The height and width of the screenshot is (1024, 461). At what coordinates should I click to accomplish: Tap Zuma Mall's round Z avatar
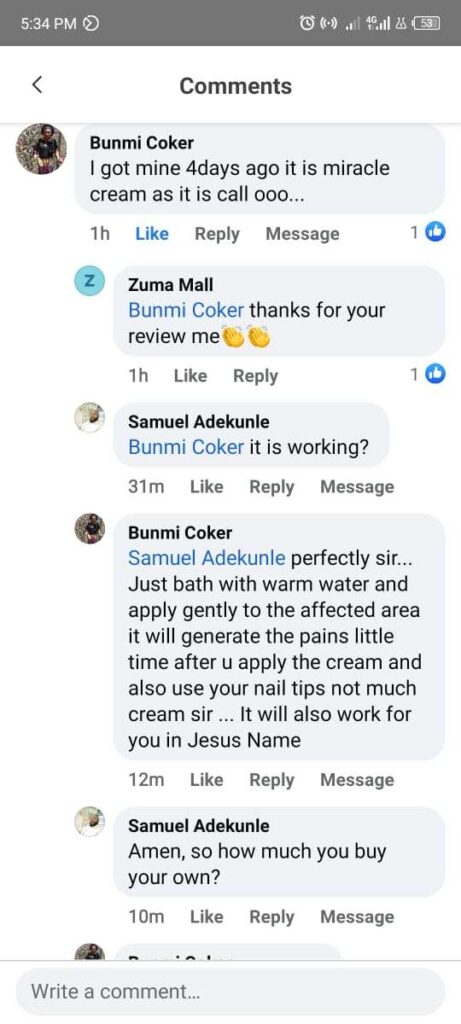pyautogui.click(x=90, y=282)
